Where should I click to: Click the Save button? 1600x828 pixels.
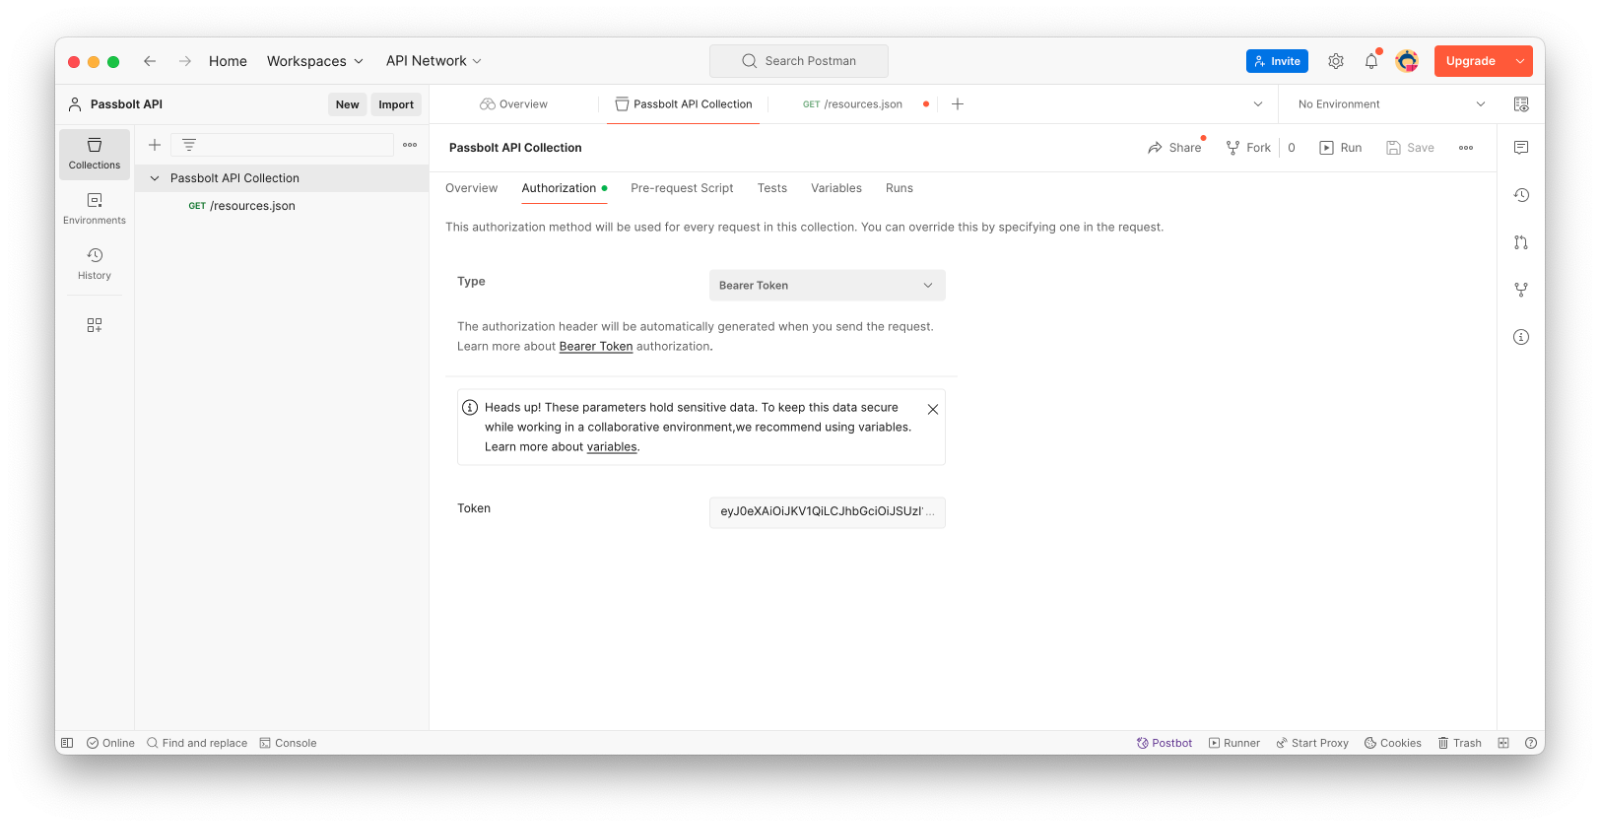1410,148
